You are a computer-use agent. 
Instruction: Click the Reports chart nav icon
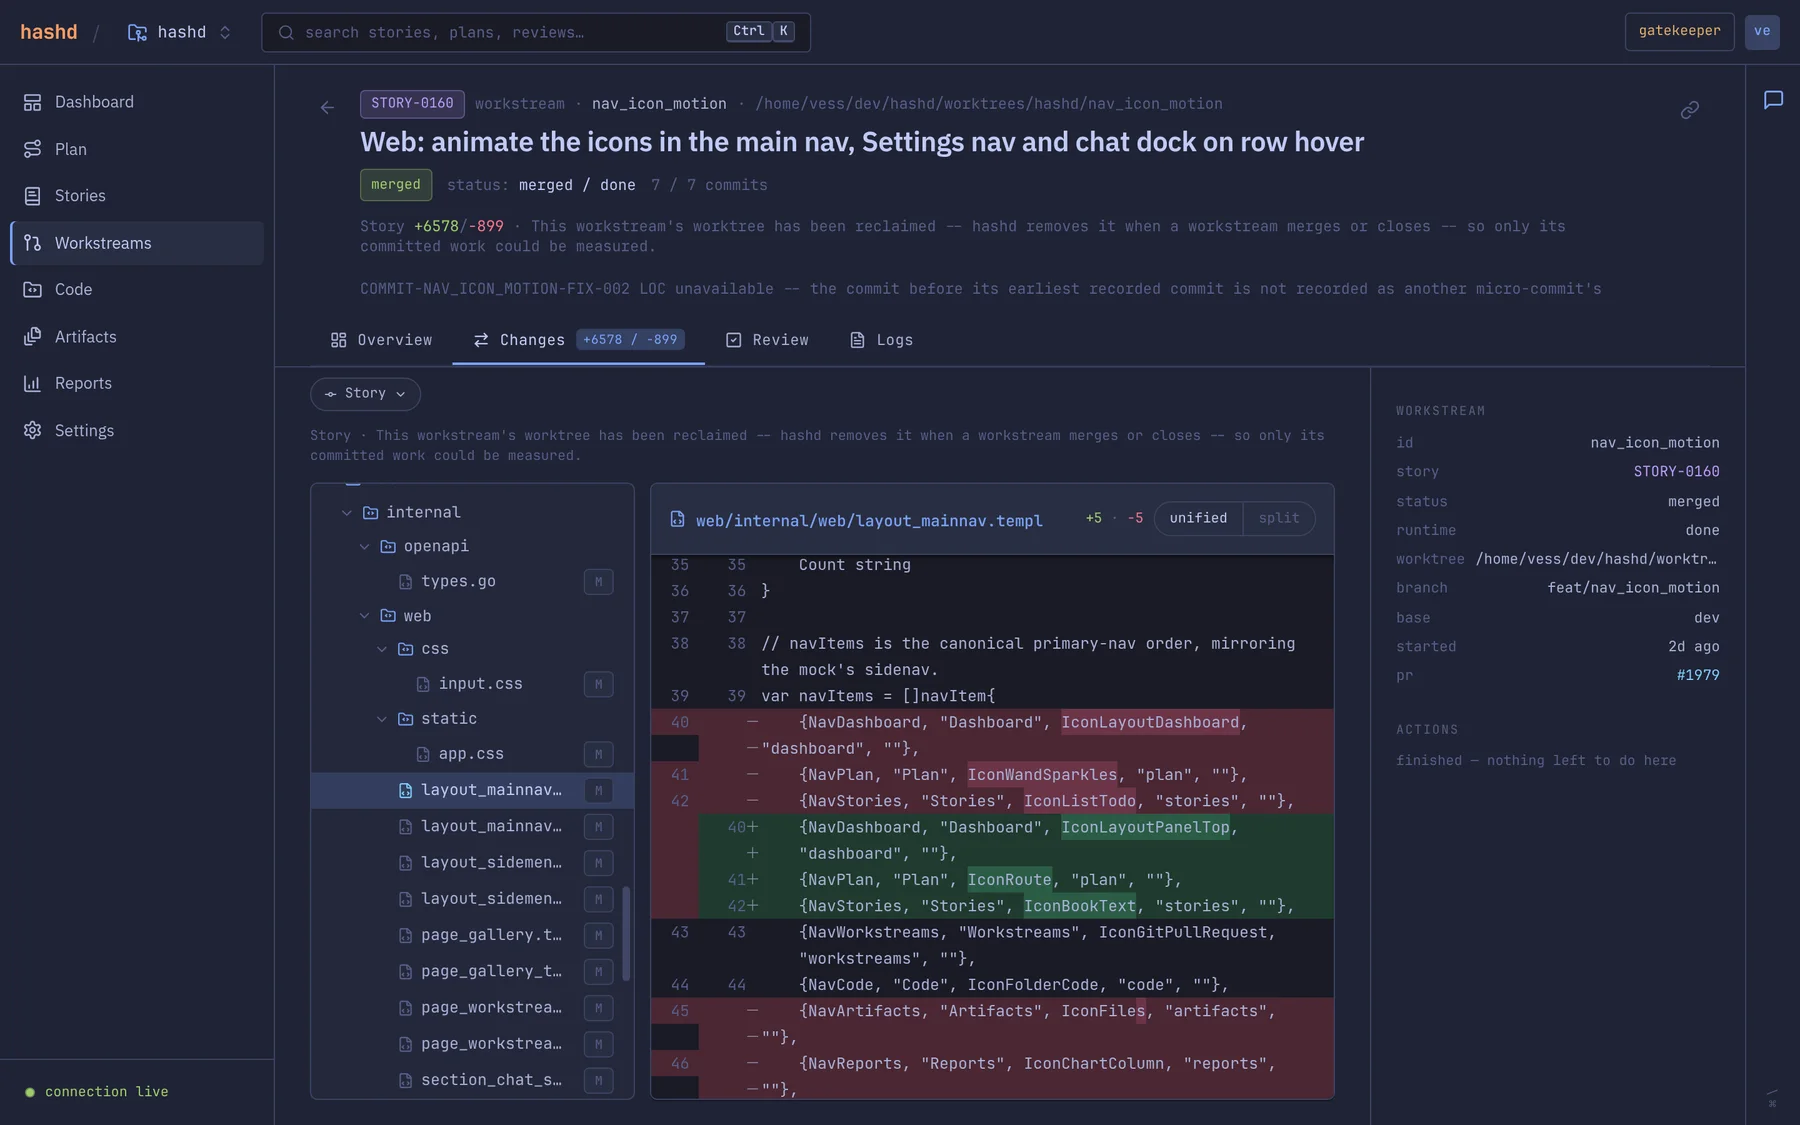point(33,384)
